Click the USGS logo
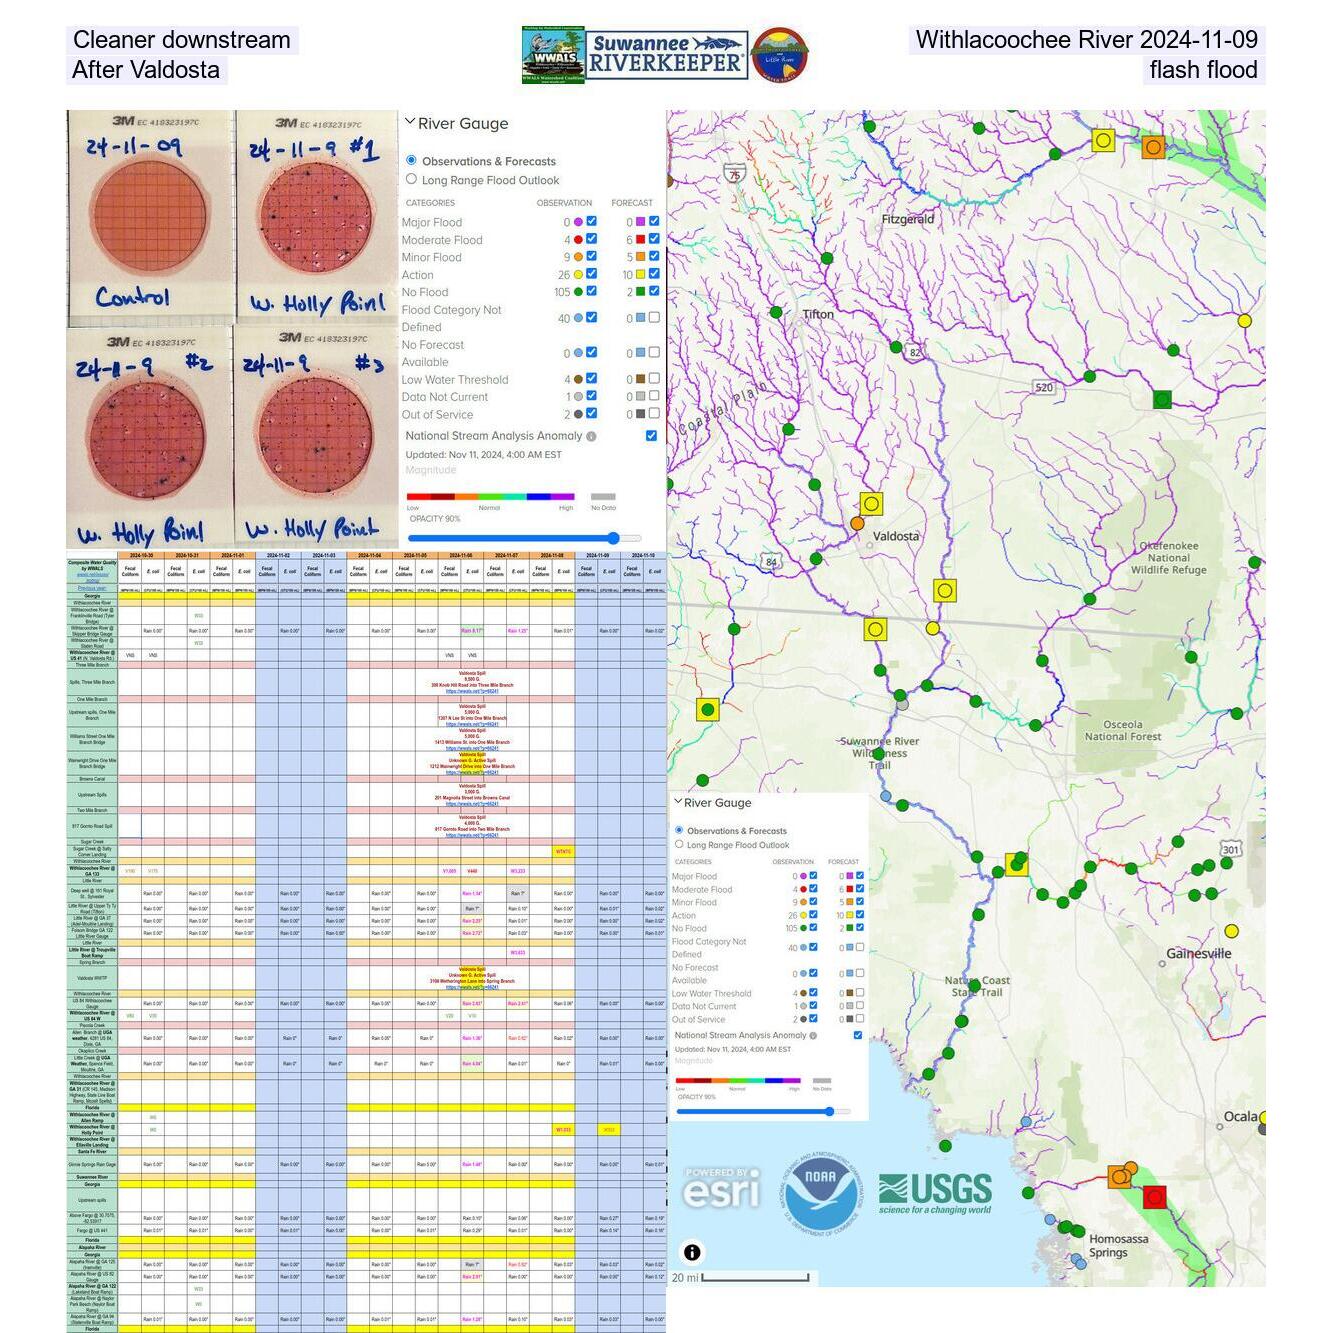1333x1333 pixels. [935, 1194]
